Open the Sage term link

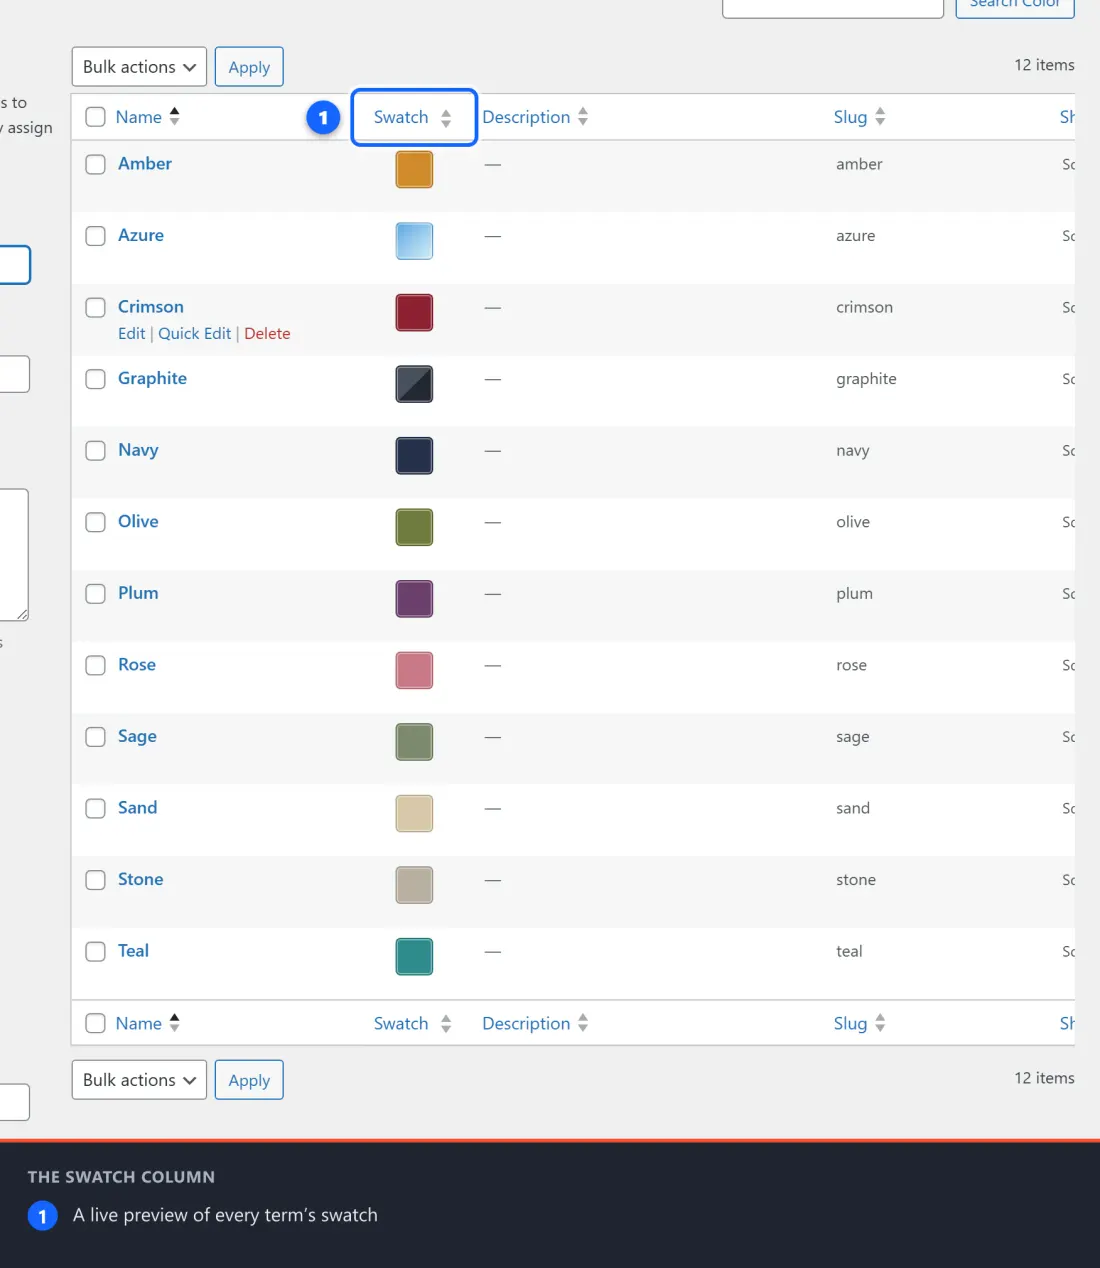click(x=137, y=736)
